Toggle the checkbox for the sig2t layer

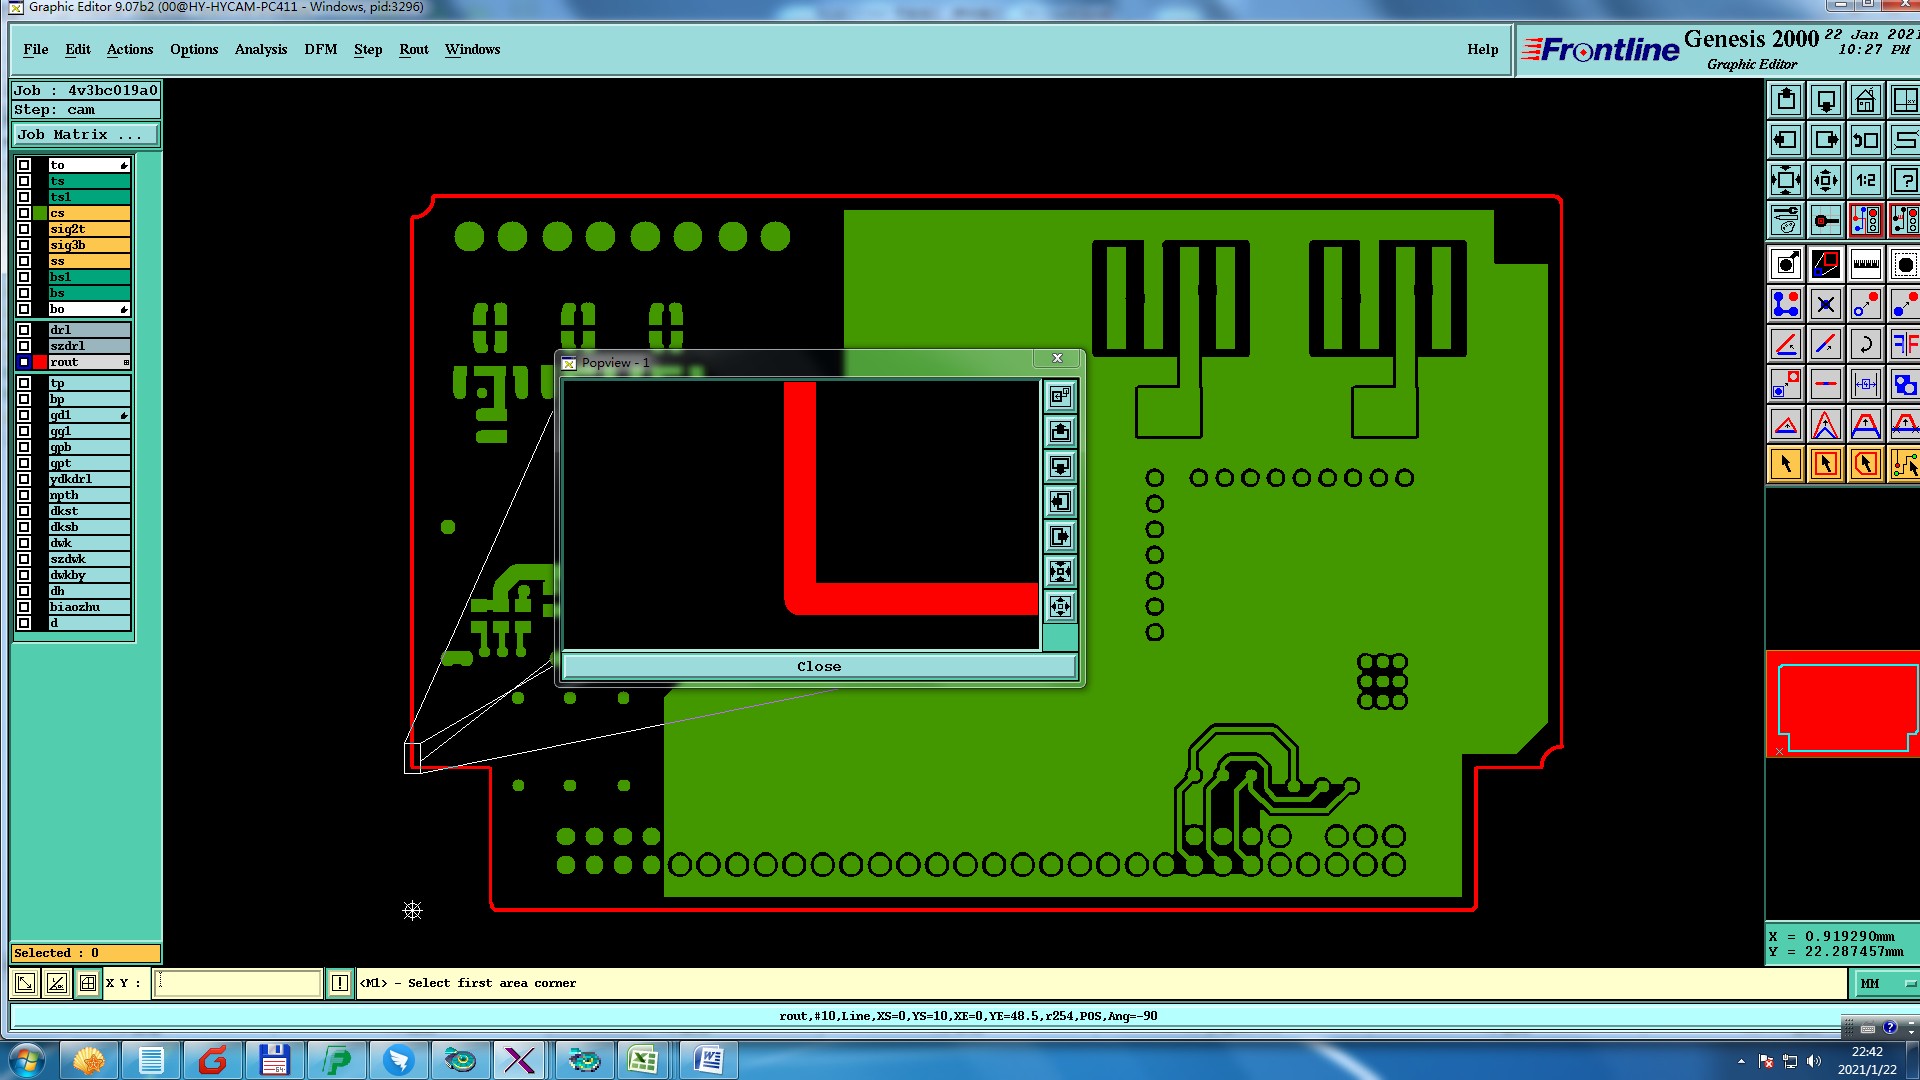[x=24, y=229]
